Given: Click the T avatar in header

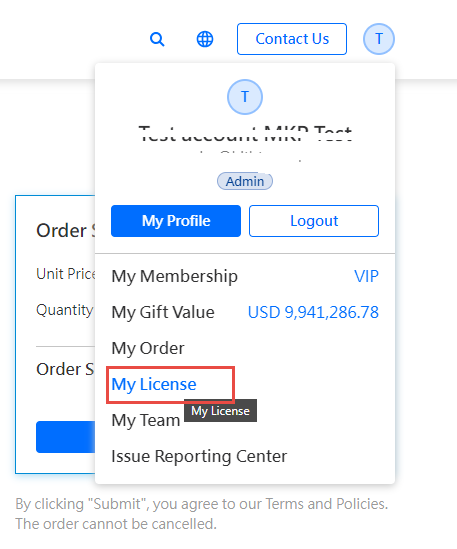Looking at the screenshot, I should 379,39.
